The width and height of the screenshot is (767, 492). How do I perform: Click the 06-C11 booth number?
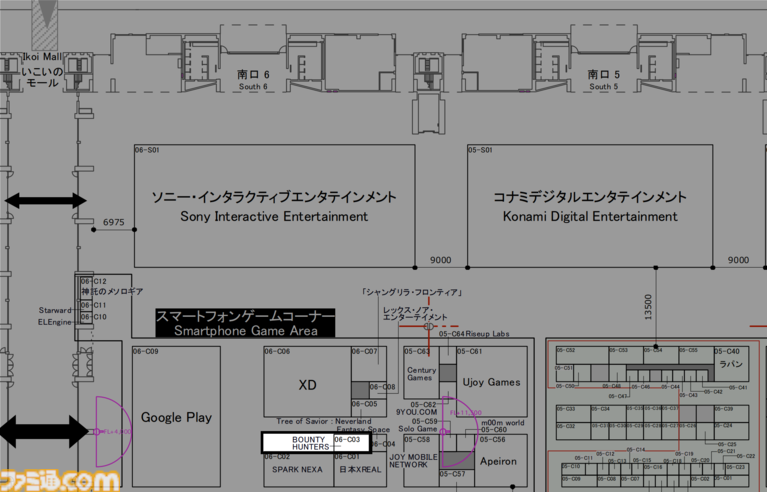pyautogui.click(x=93, y=305)
